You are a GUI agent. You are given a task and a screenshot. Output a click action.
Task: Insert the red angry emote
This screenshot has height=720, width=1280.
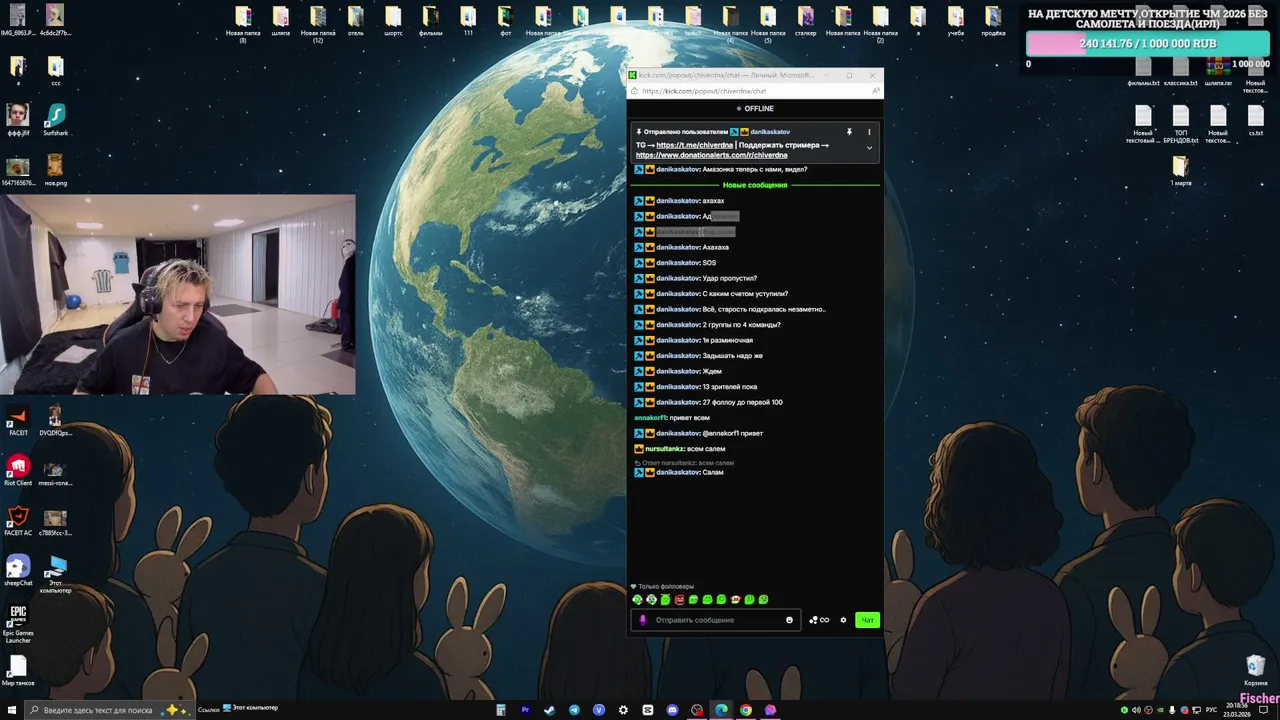679,600
